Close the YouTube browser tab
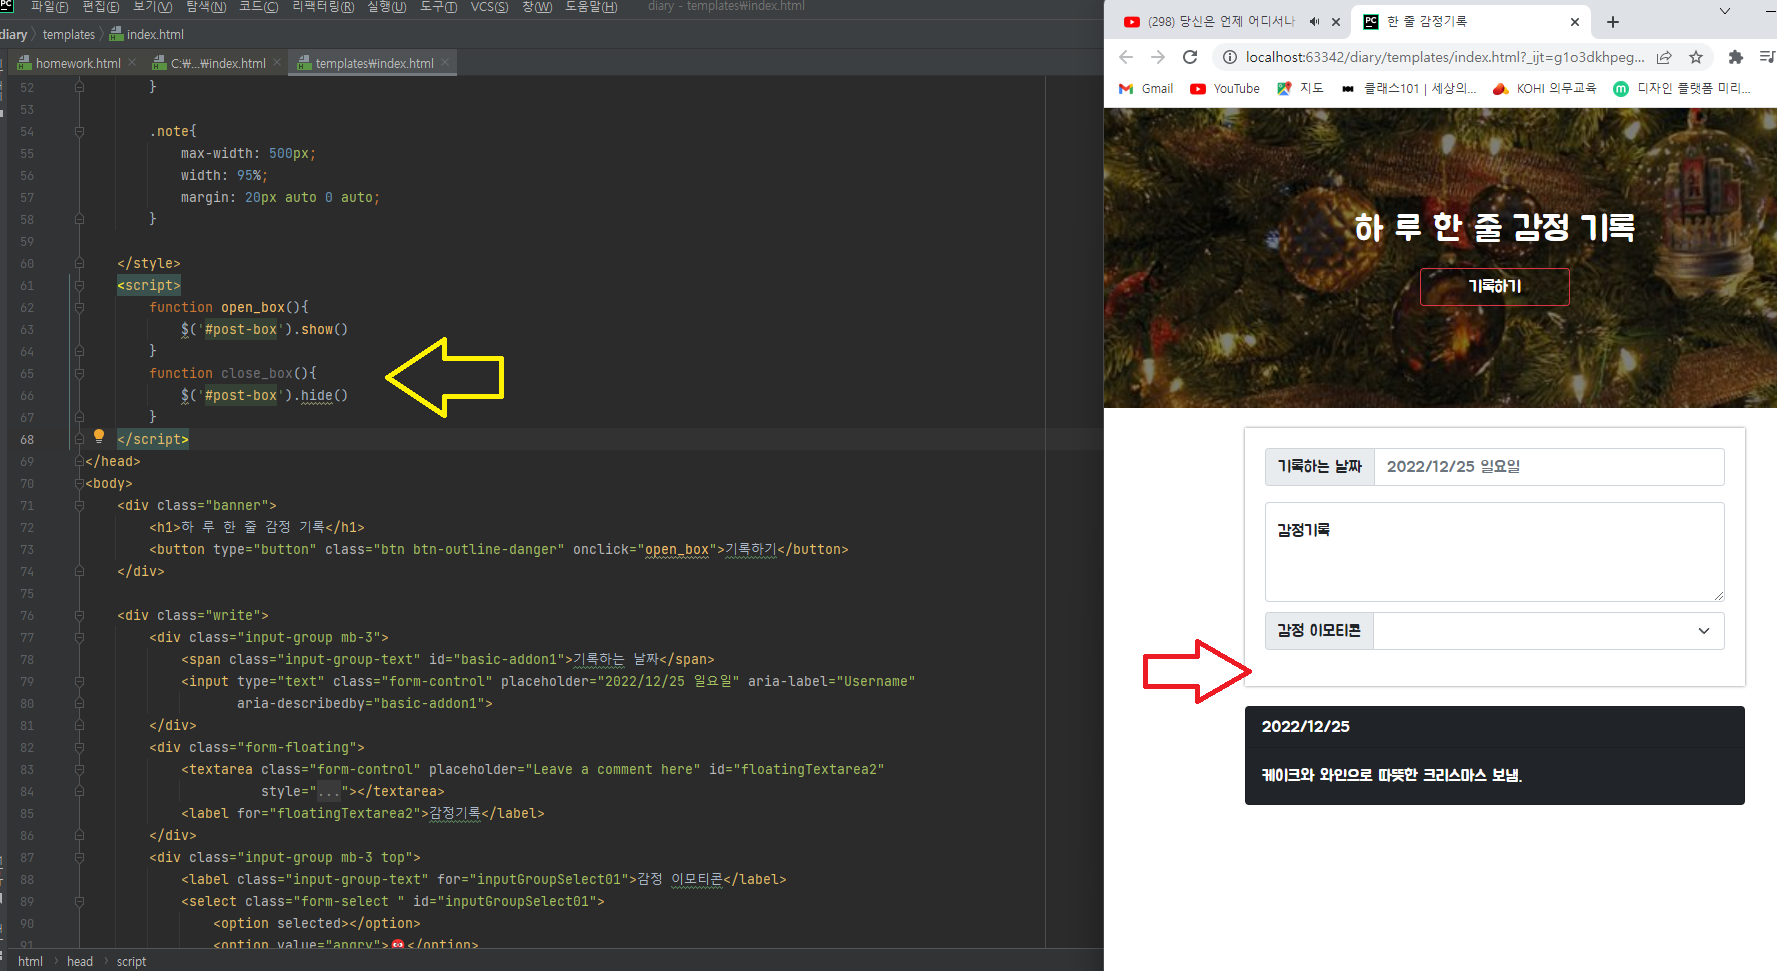 pos(1338,21)
